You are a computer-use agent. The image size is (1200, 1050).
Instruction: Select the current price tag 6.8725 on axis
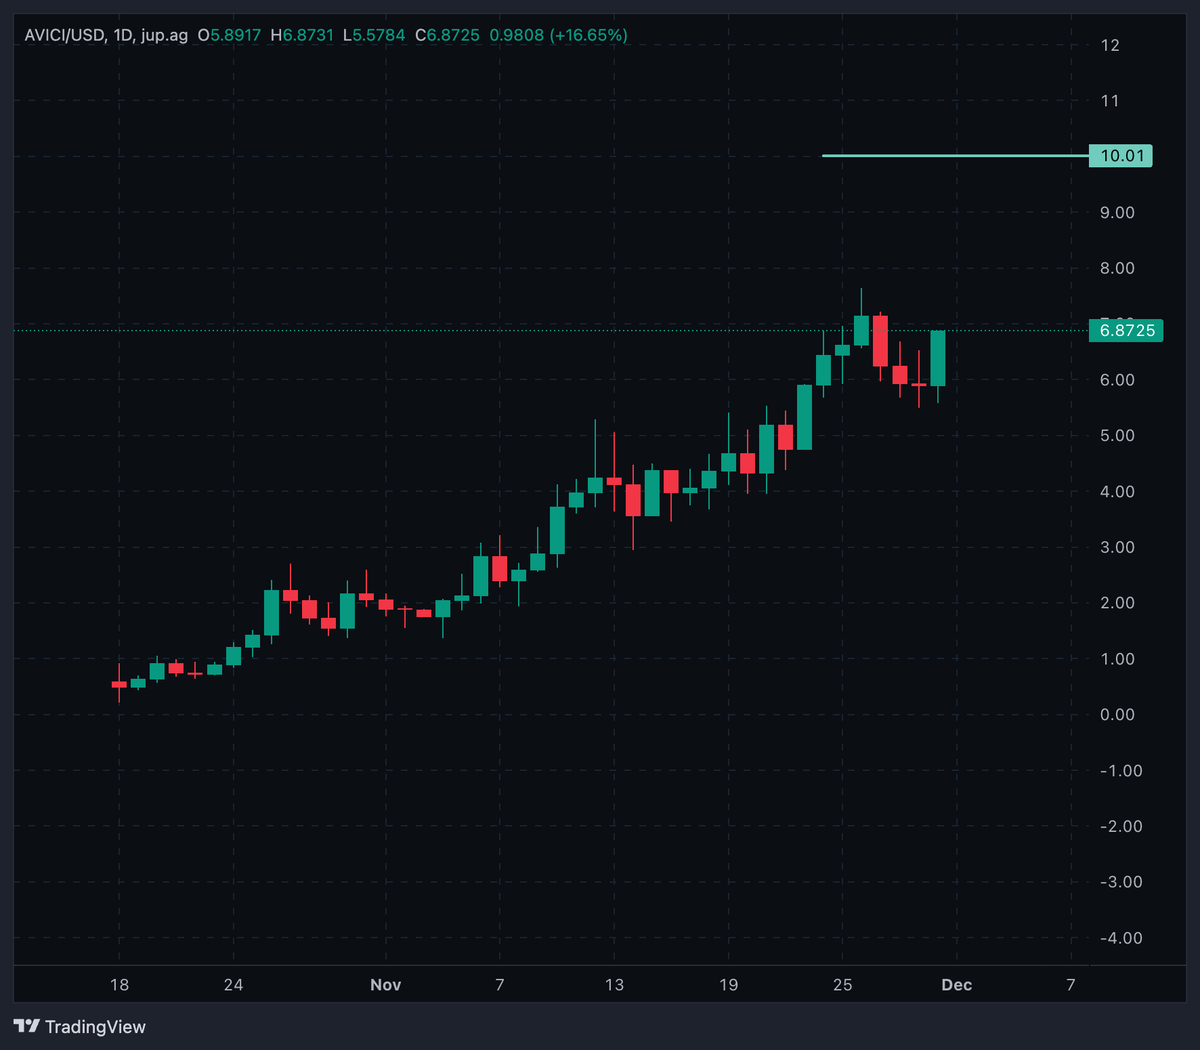[x=1126, y=330]
